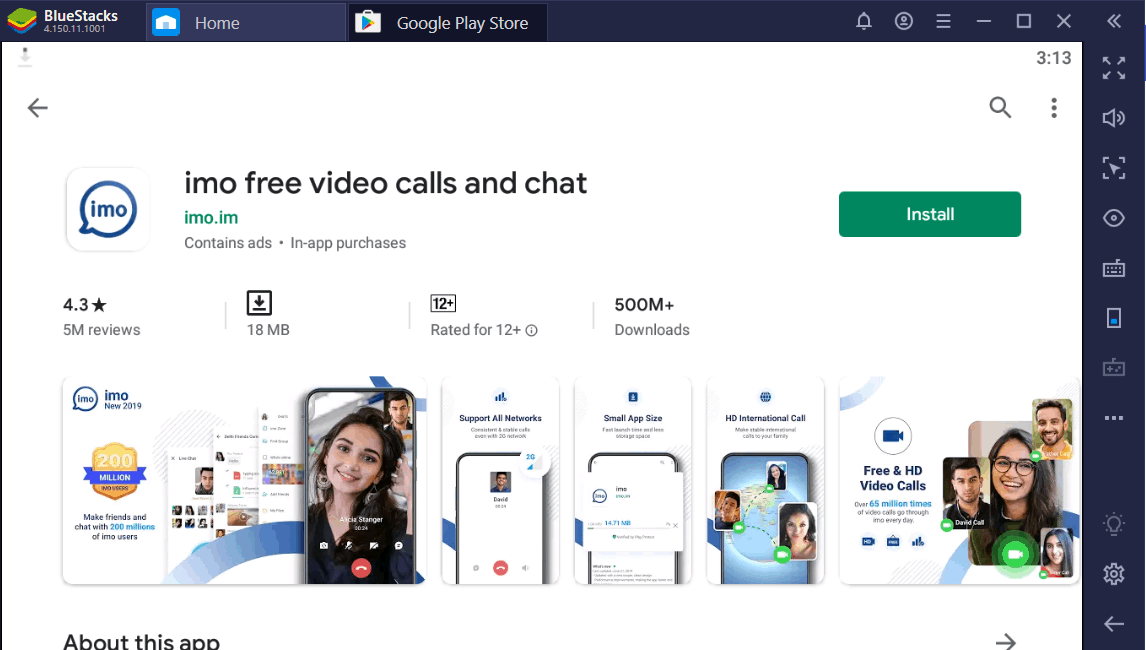Toggle BlueStacks fullscreen mode

(1114, 68)
